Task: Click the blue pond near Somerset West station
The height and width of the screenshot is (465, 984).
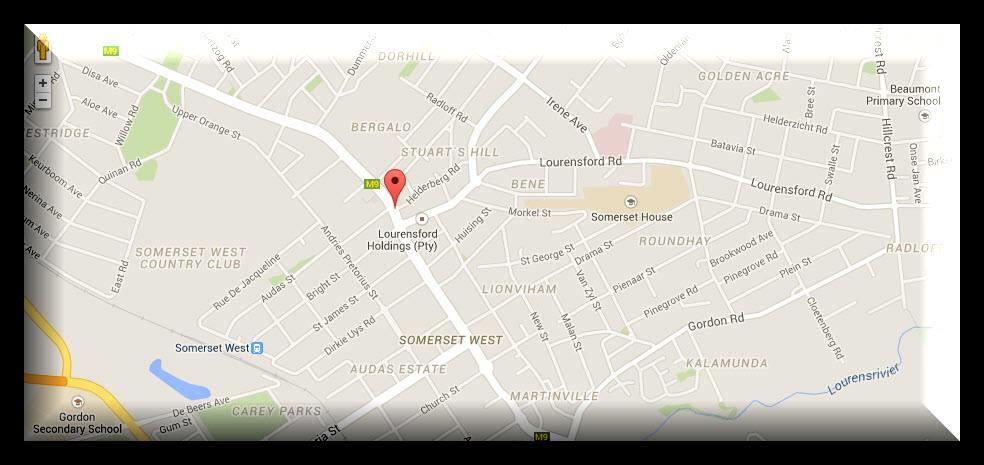Action: click(178, 380)
